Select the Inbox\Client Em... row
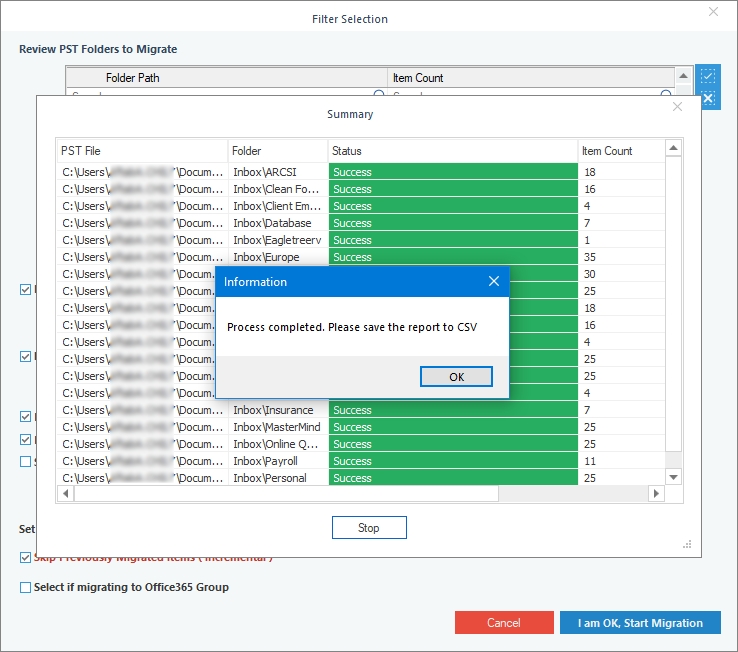 (x=361, y=206)
